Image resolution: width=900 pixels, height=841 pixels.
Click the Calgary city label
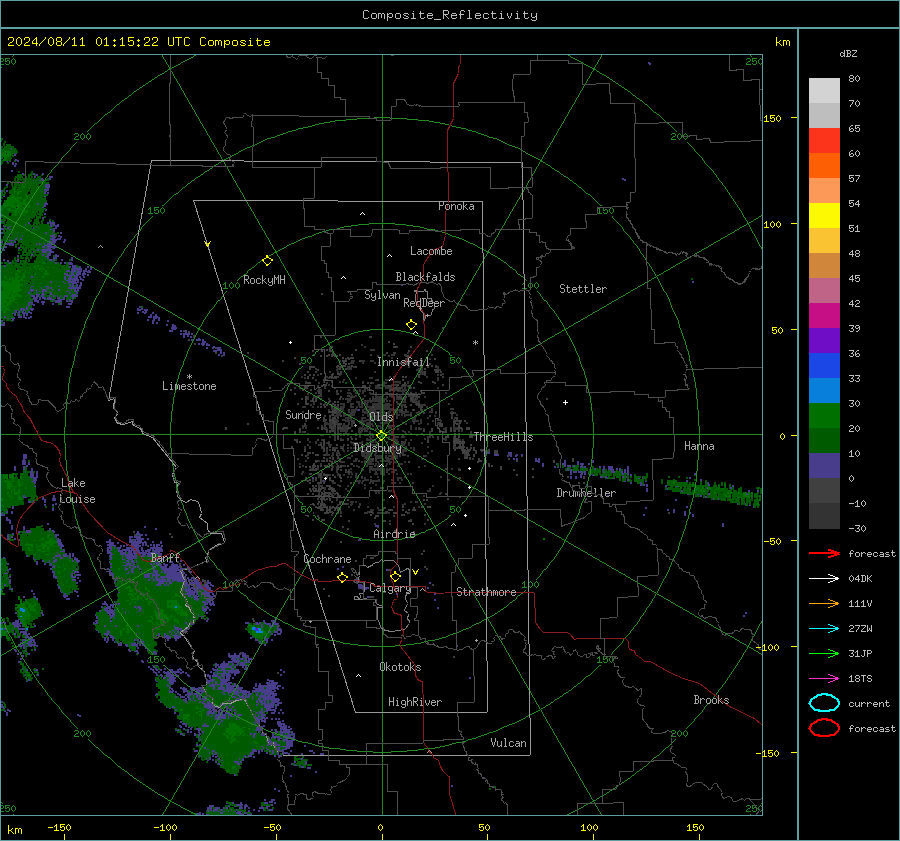tap(390, 588)
